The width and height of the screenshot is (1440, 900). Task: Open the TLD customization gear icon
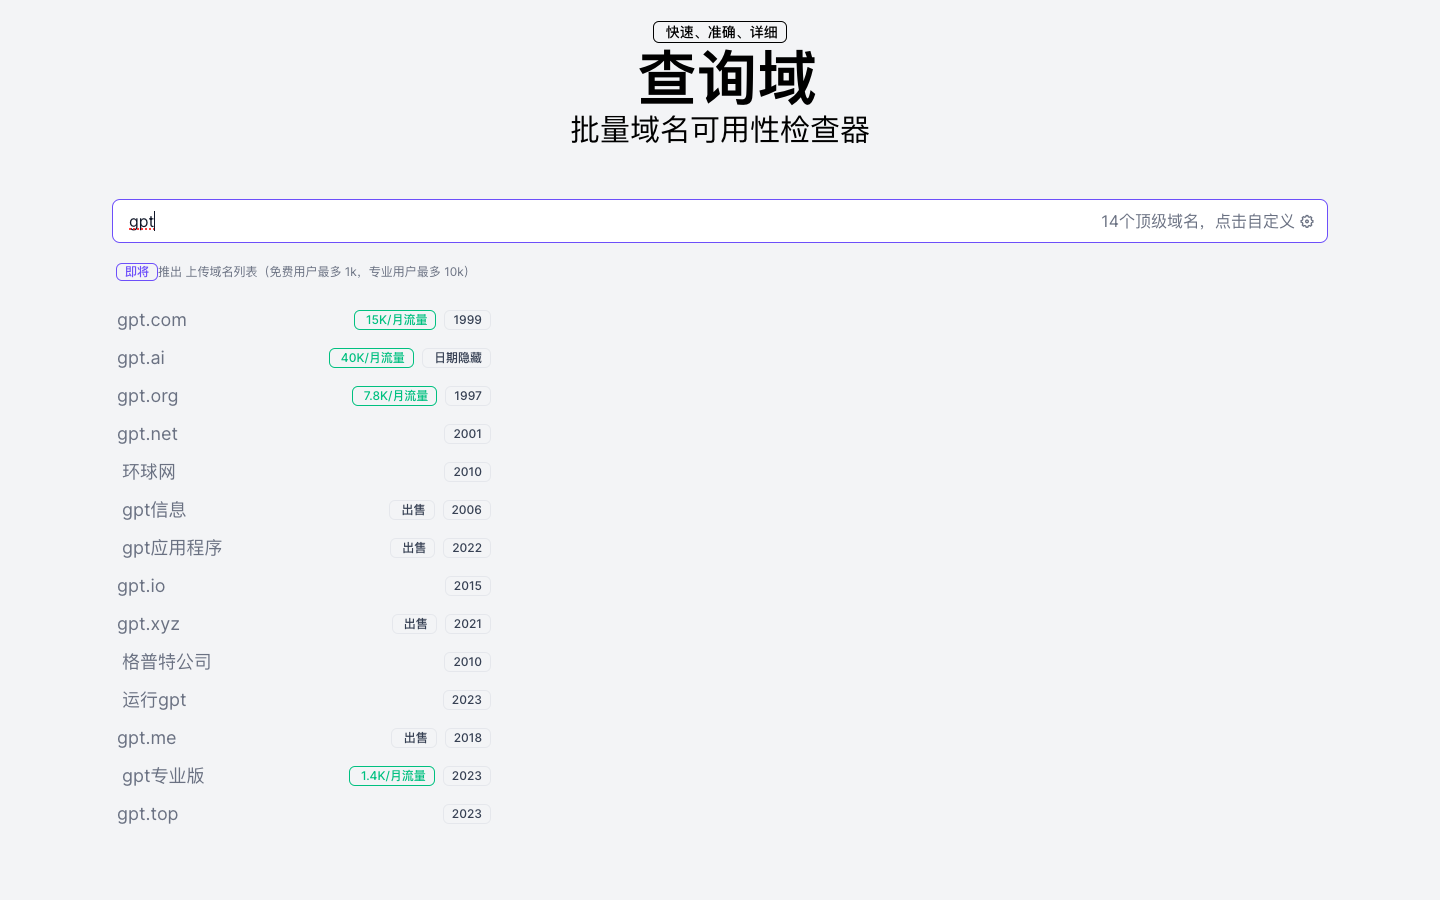pos(1307,221)
